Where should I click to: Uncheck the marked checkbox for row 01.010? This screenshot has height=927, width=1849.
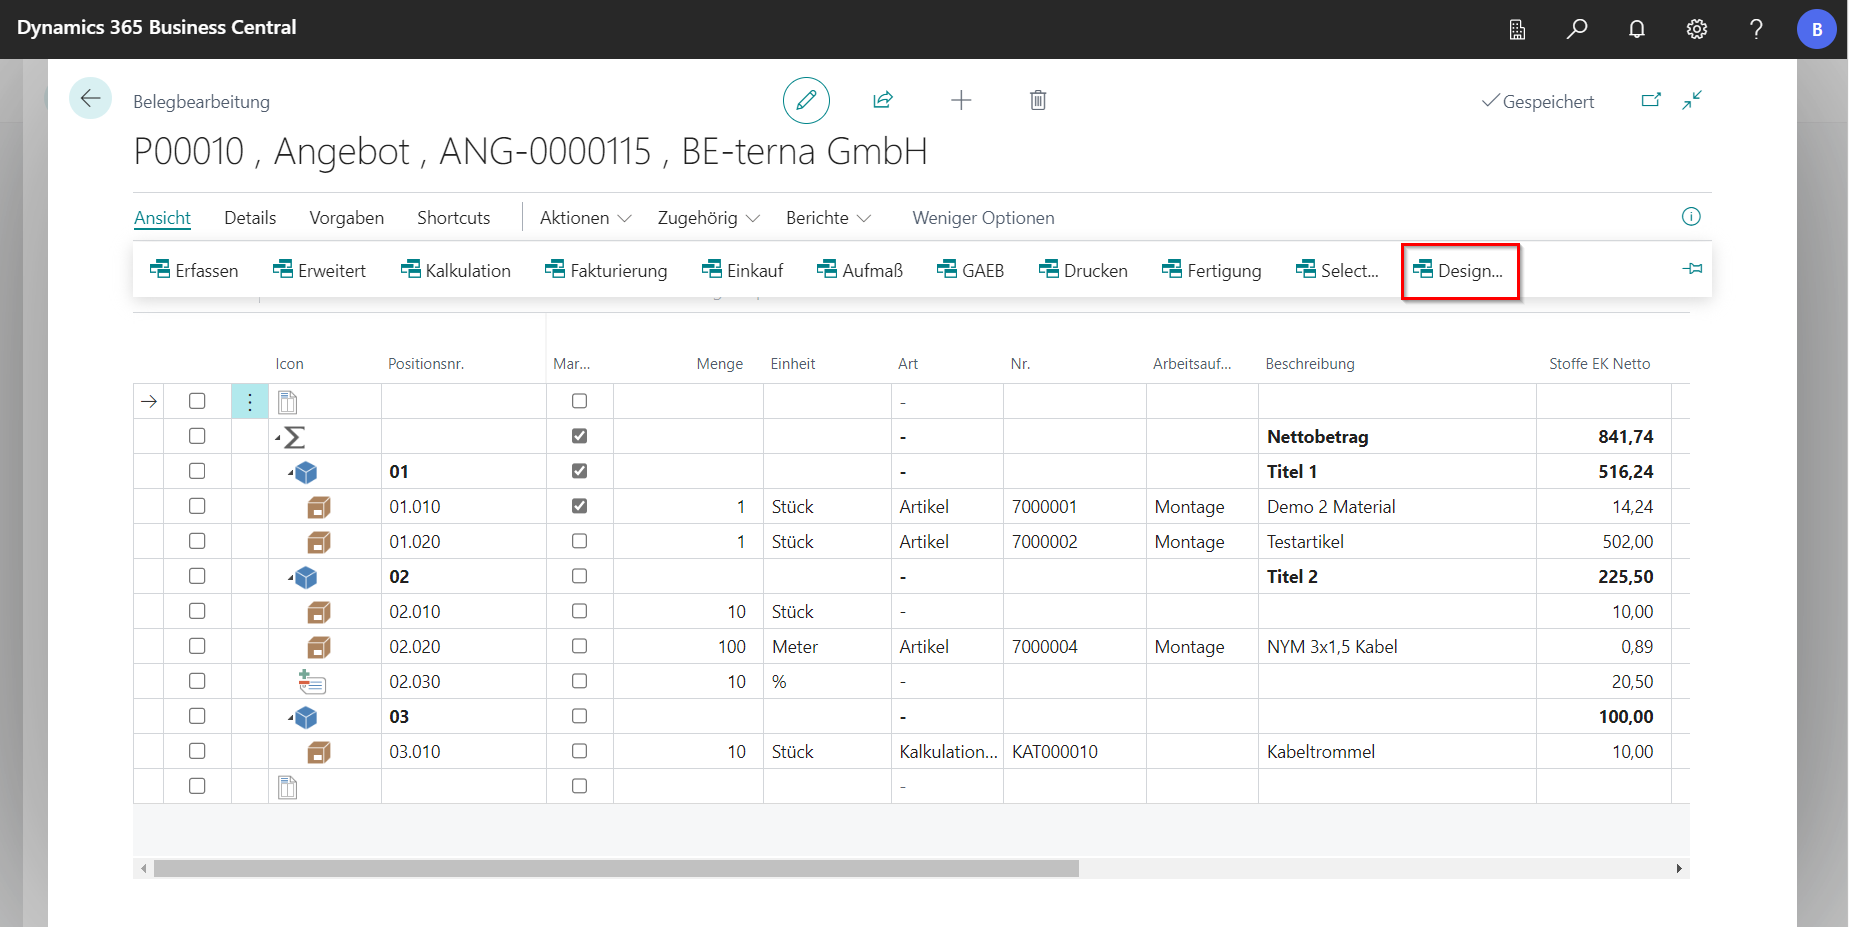point(579,506)
